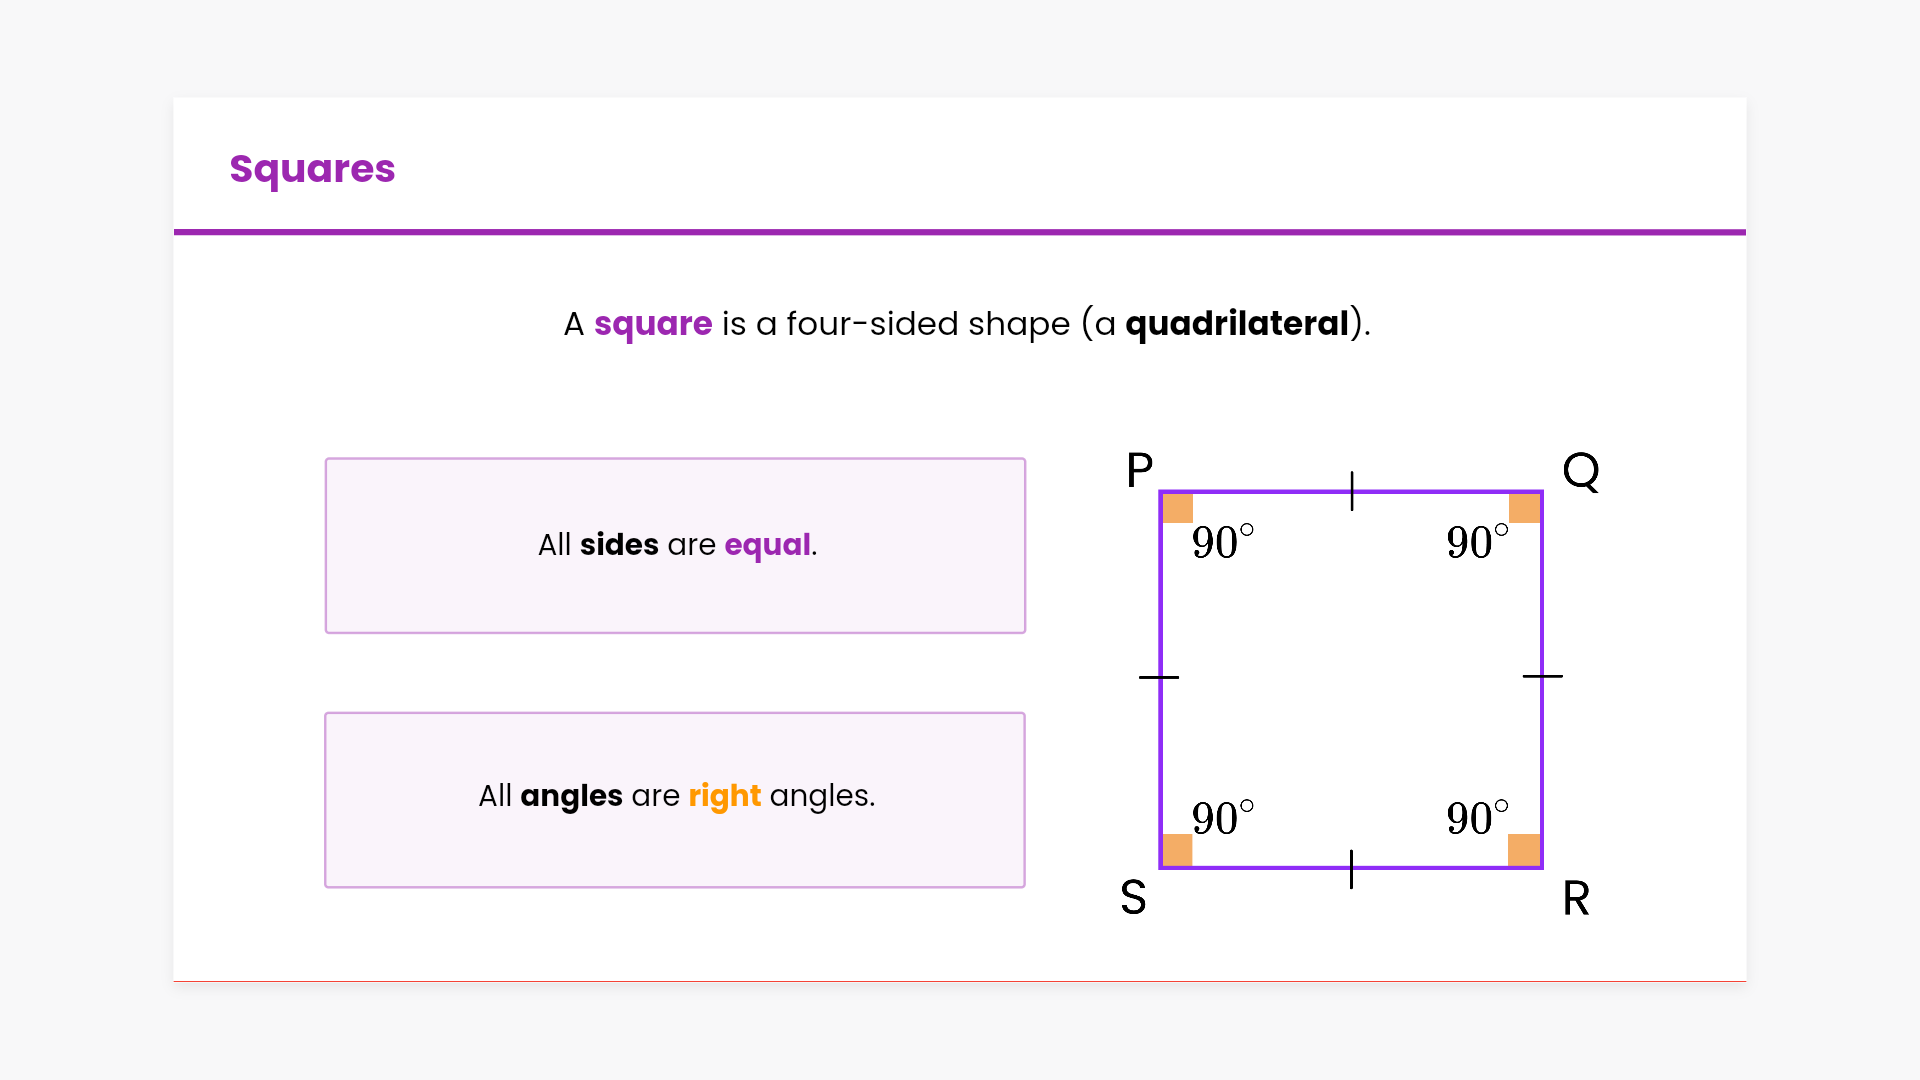Click the 90° label near corner Q
The height and width of the screenshot is (1080, 1920).
click(1477, 542)
